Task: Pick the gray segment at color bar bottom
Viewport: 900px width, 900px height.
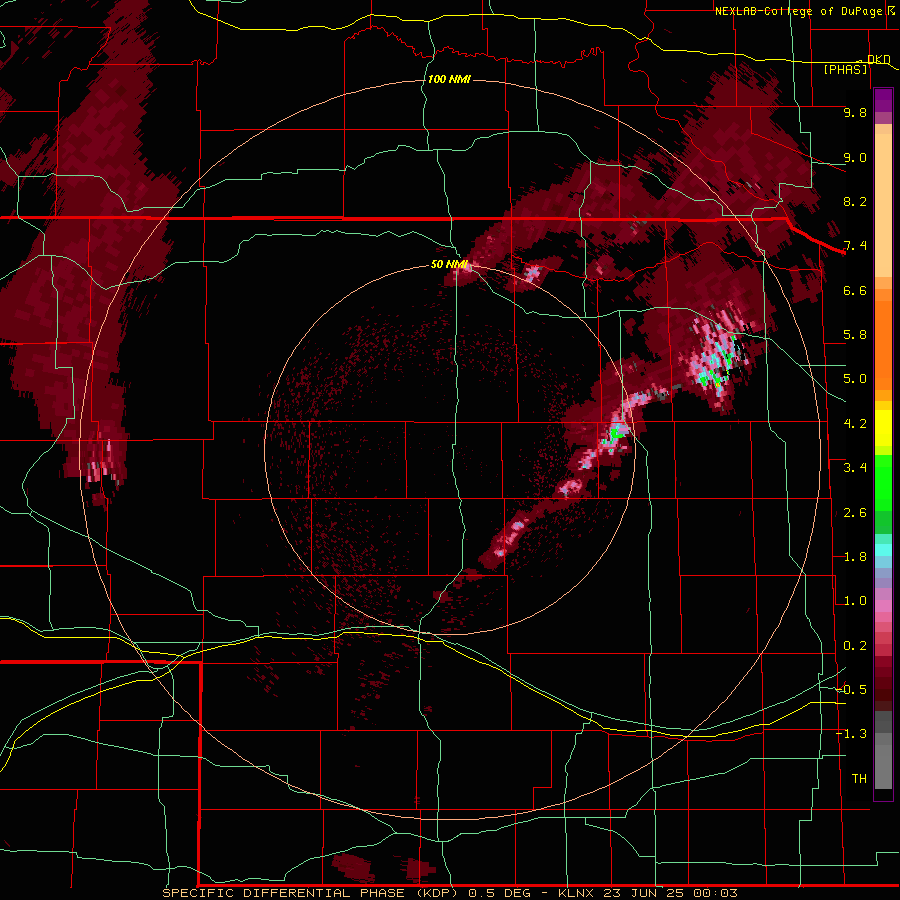Action: click(883, 766)
